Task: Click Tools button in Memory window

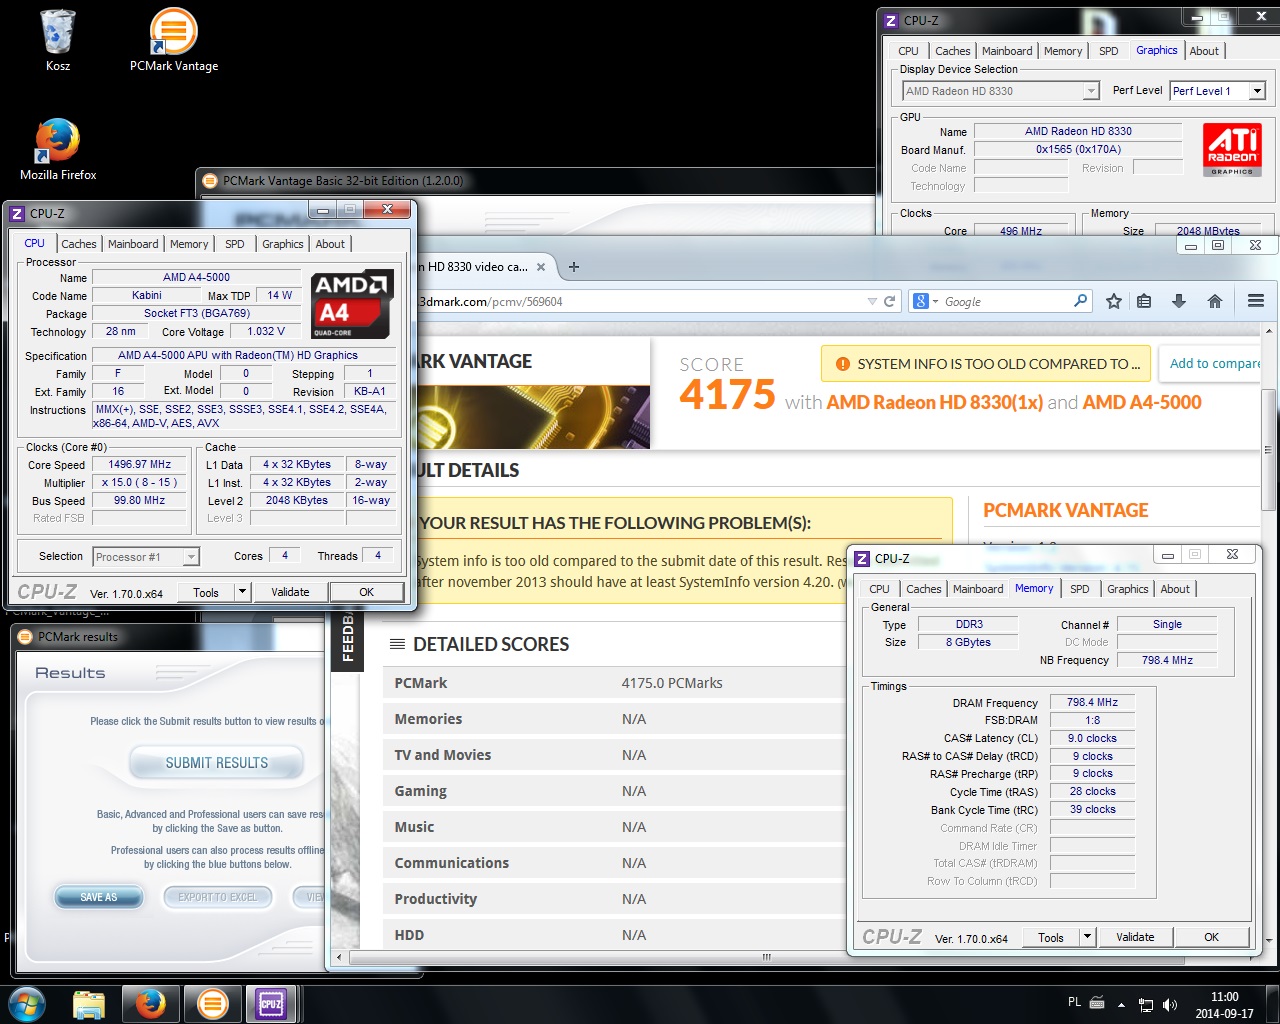Action: [x=1051, y=937]
